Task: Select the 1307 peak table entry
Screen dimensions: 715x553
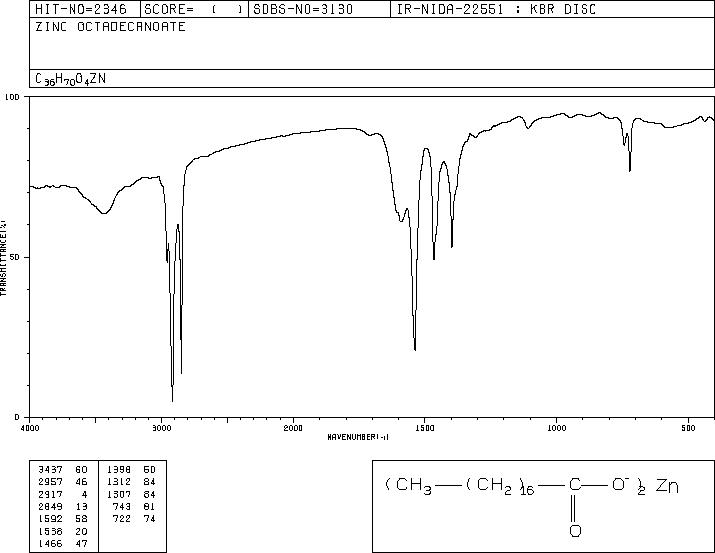Action: pyautogui.click(x=119, y=494)
